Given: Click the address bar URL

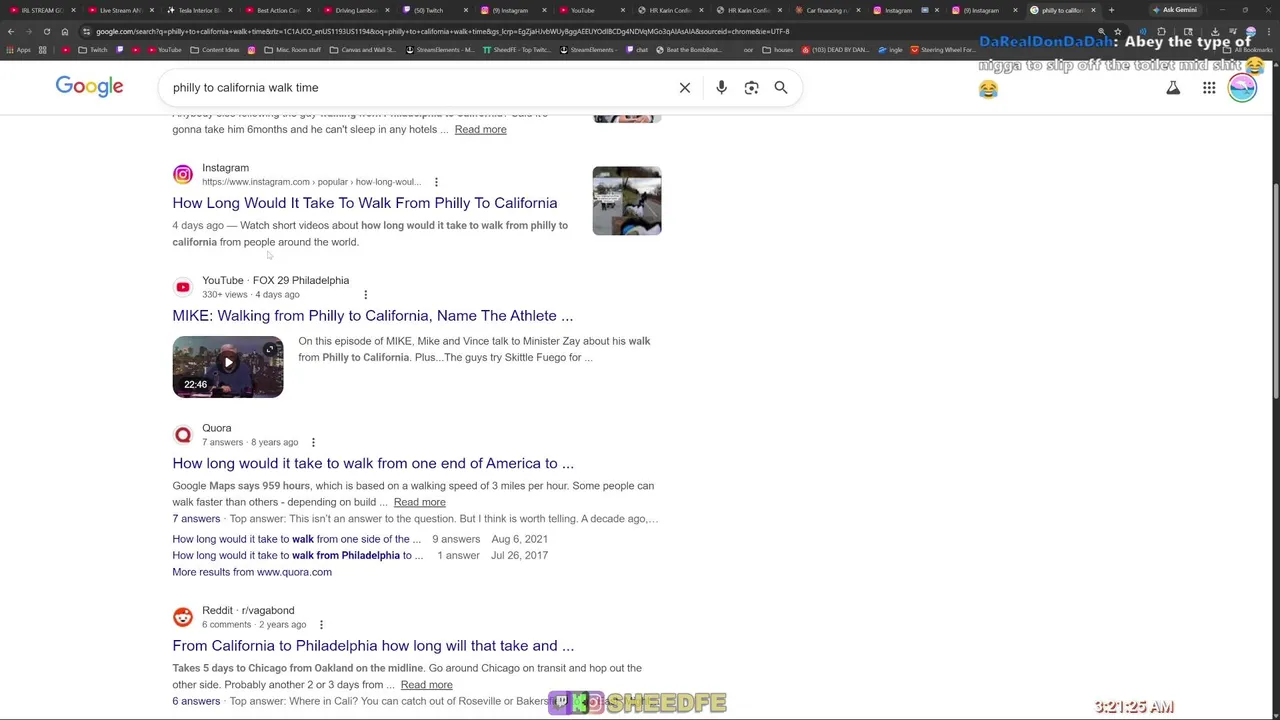Looking at the screenshot, I should pyautogui.click(x=443, y=31).
